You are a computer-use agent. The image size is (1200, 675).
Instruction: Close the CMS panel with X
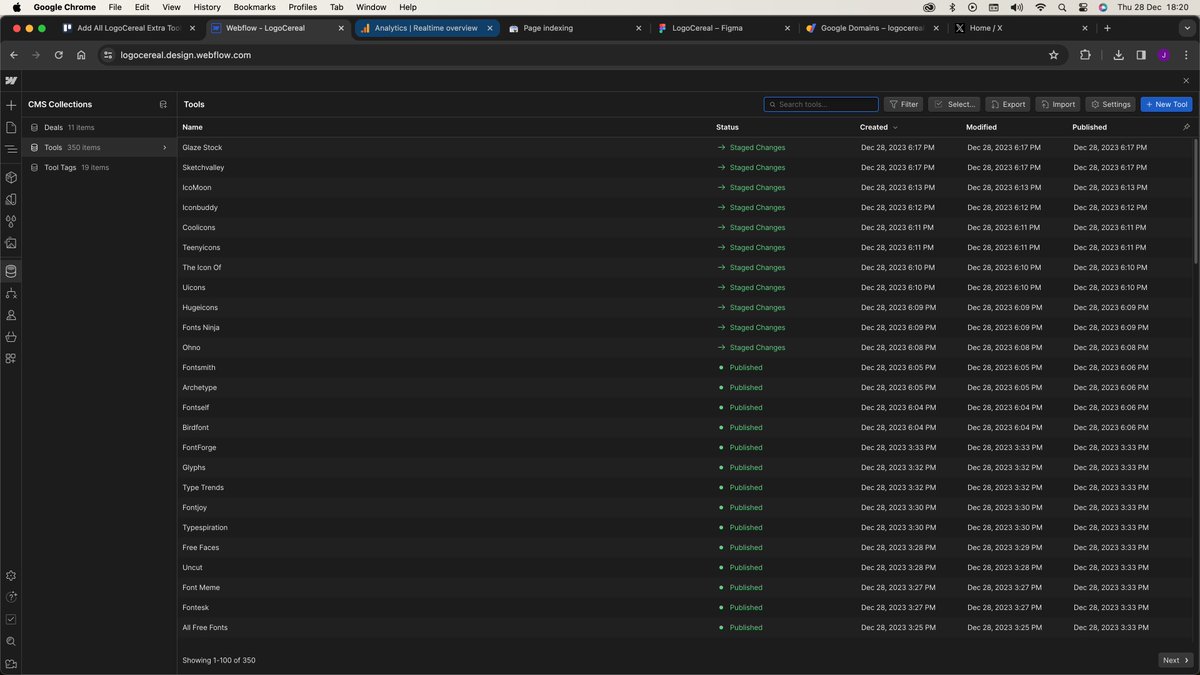point(1186,80)
